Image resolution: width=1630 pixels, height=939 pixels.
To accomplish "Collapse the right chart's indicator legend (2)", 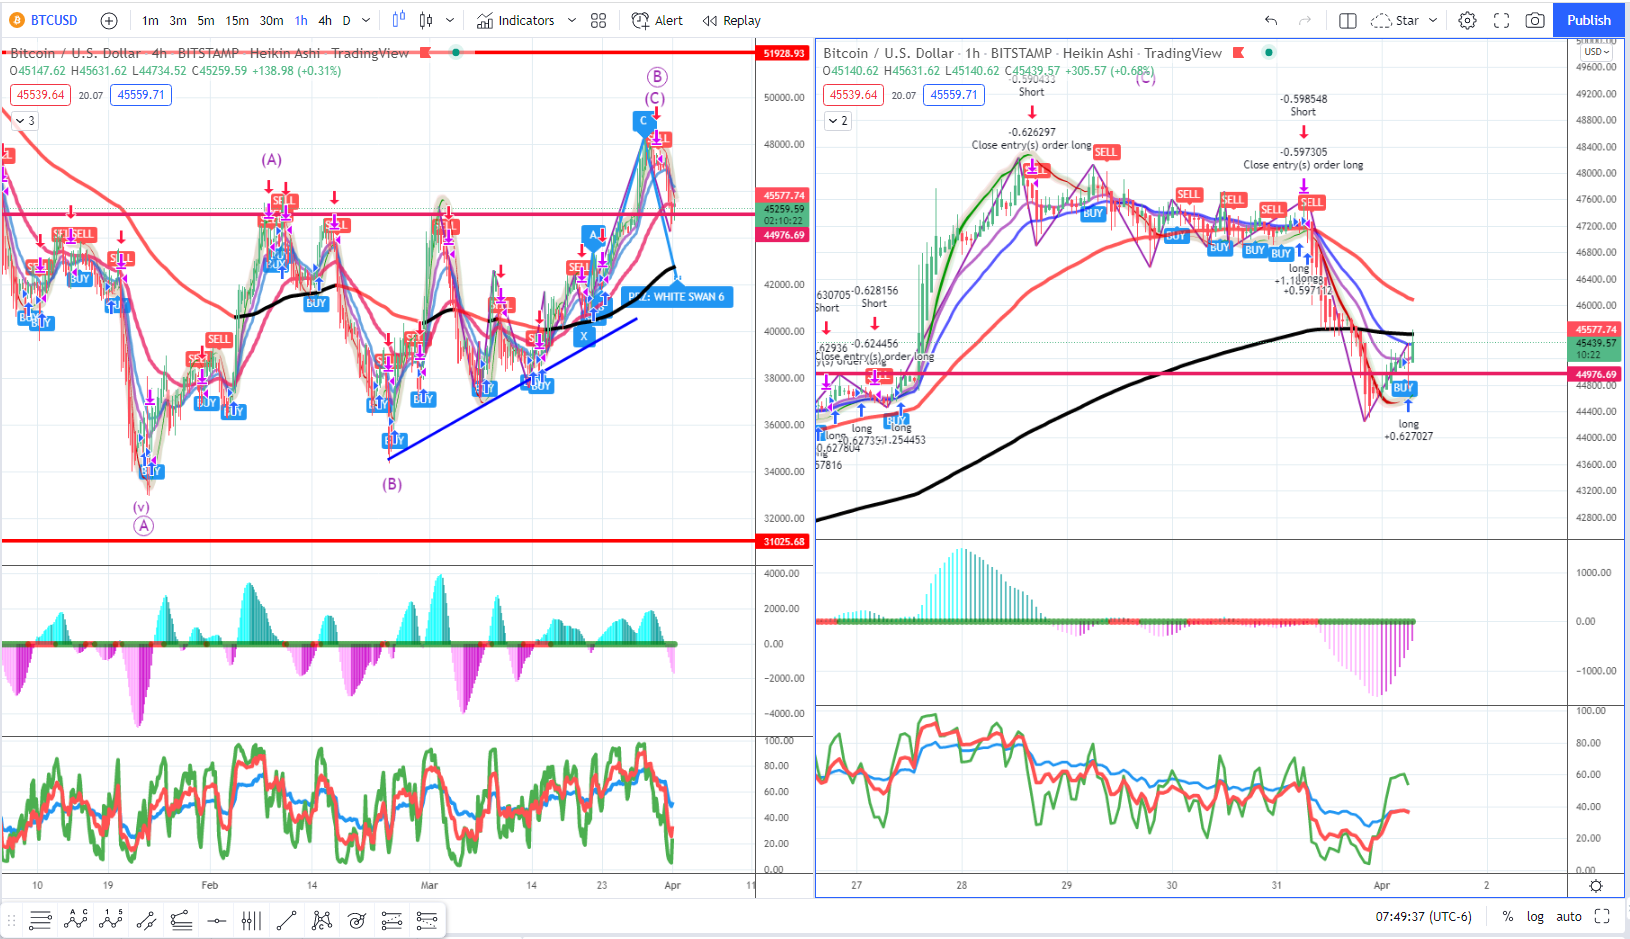I will point(838,121).
